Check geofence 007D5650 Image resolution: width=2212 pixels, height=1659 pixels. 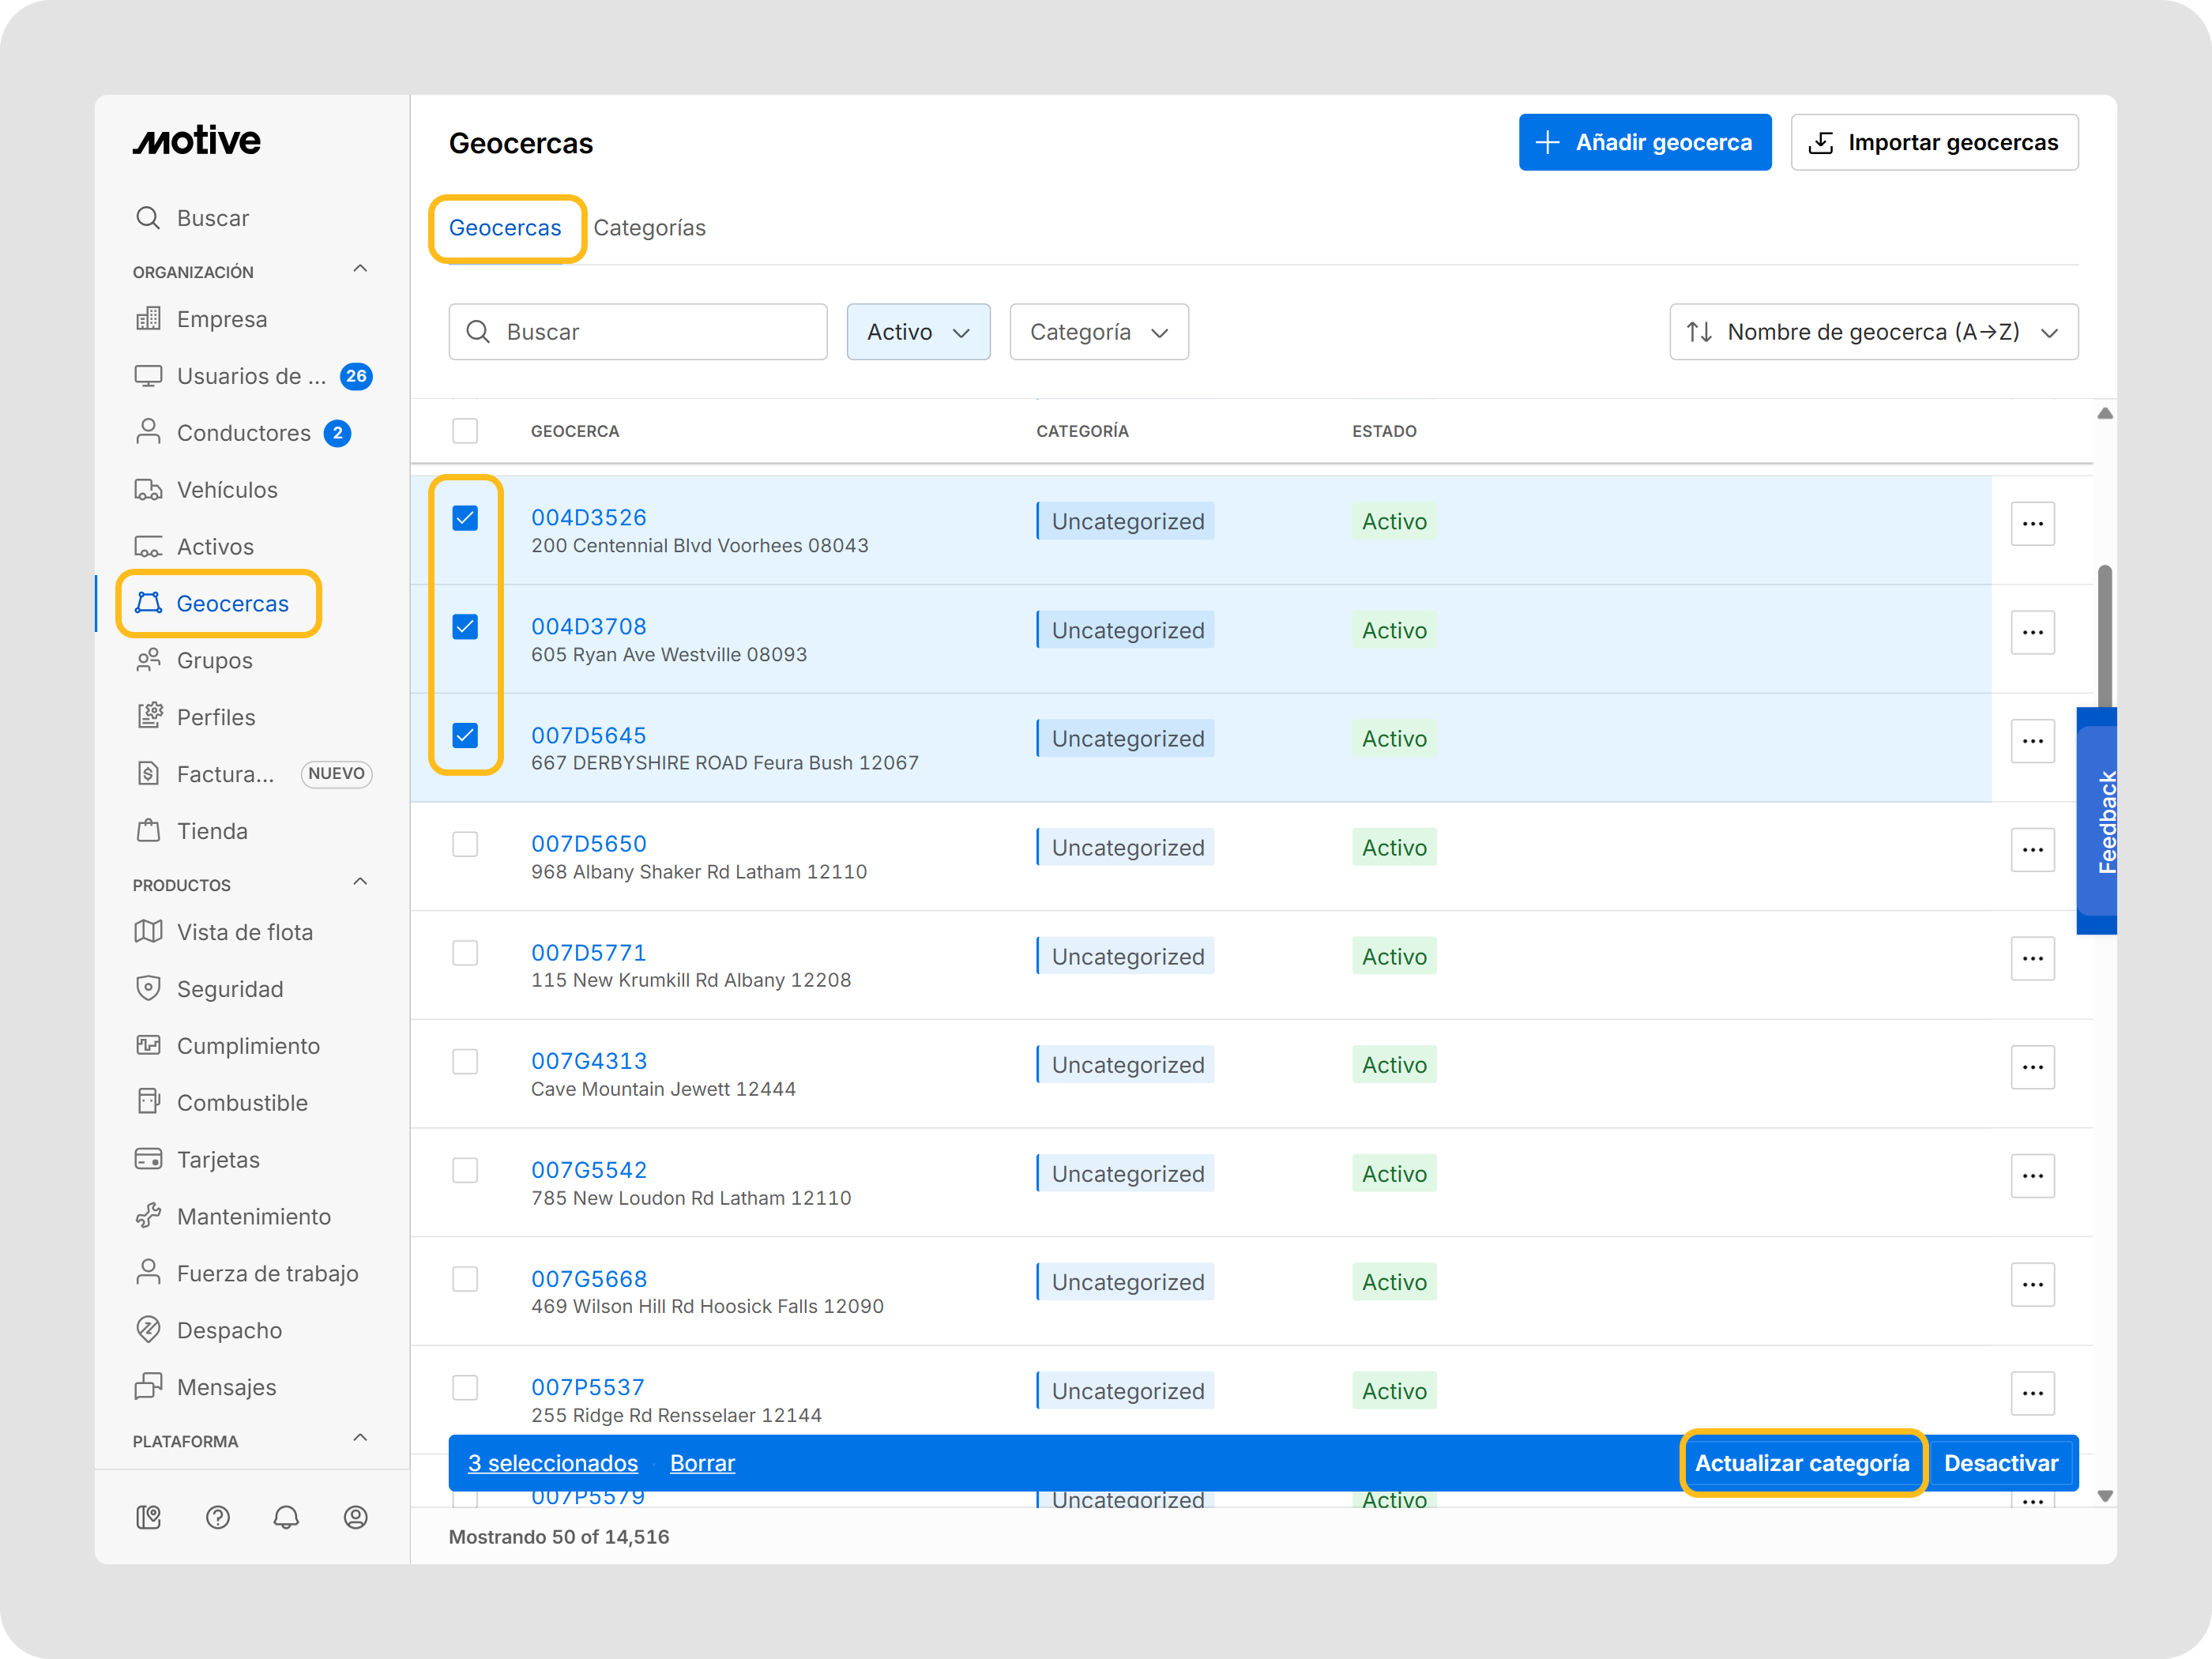click(x=465, y=844)
